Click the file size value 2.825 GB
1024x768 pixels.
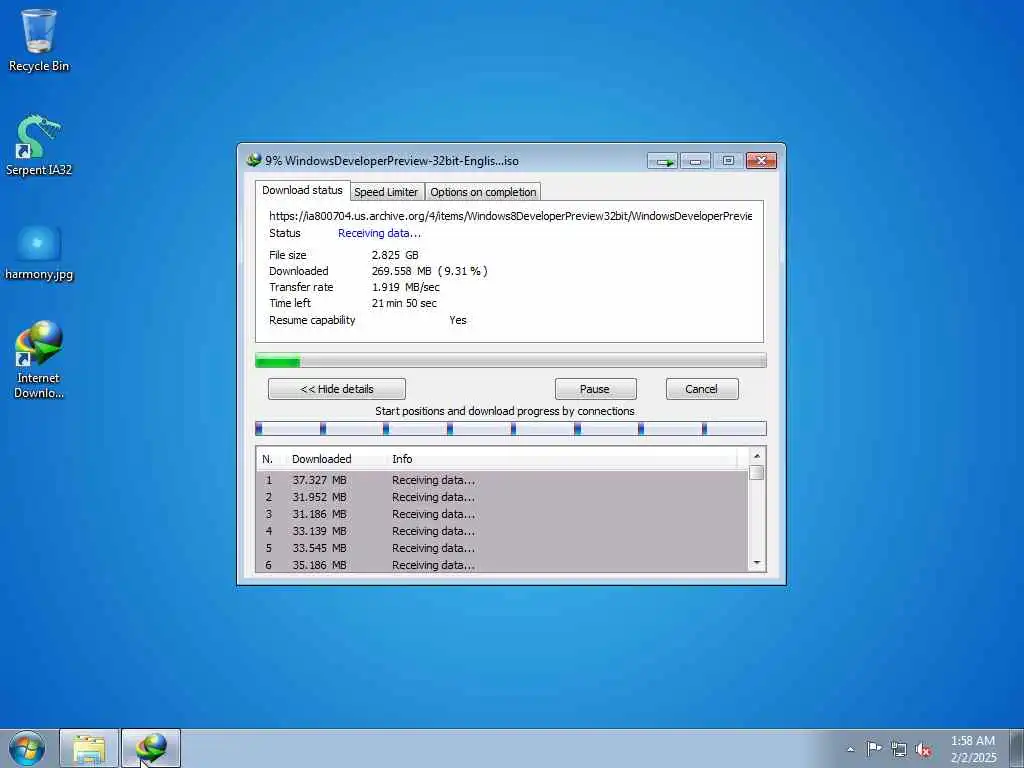pos(395,255)
